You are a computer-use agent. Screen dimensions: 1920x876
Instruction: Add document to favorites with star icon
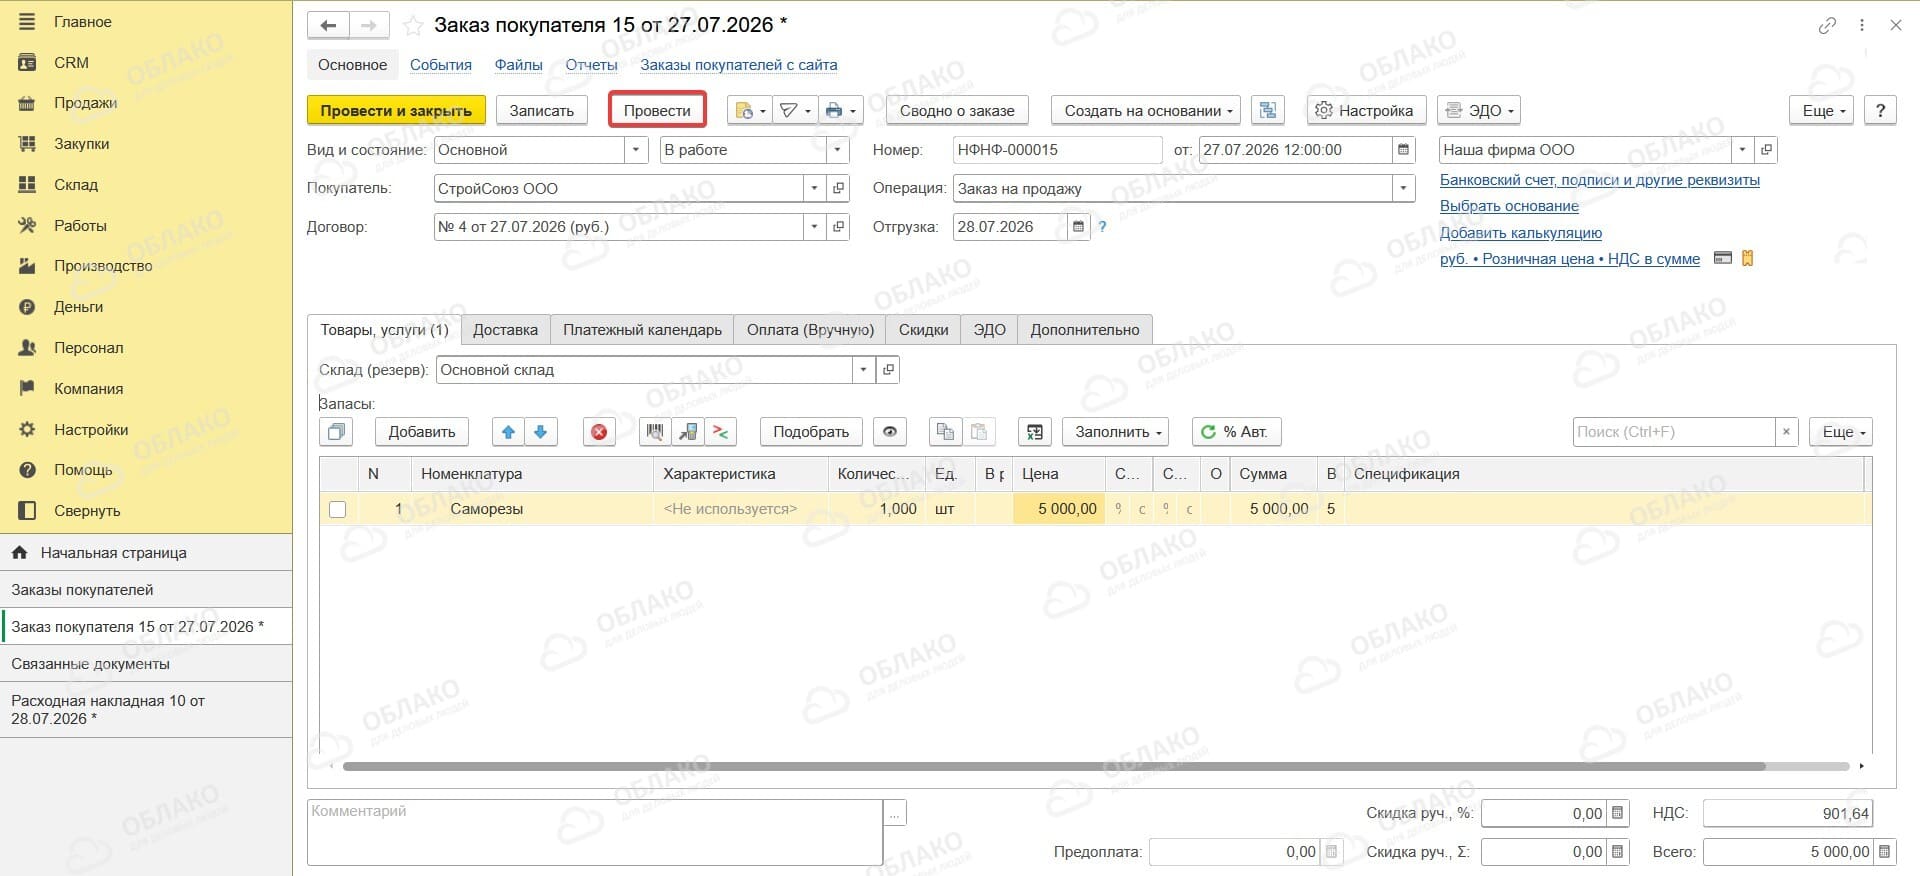tap(413, 25)
